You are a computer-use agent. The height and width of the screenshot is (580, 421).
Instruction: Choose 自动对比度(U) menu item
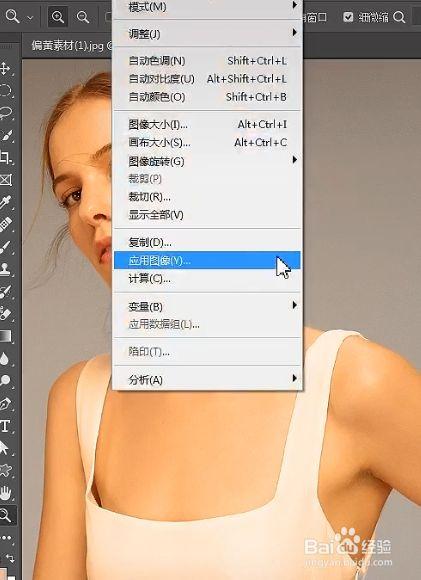click(x=208, y=79)
